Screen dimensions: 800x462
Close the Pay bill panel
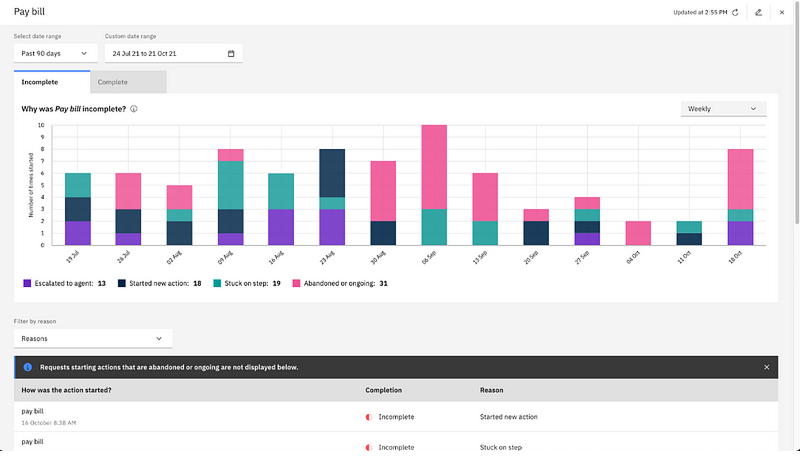click(782, 12)
